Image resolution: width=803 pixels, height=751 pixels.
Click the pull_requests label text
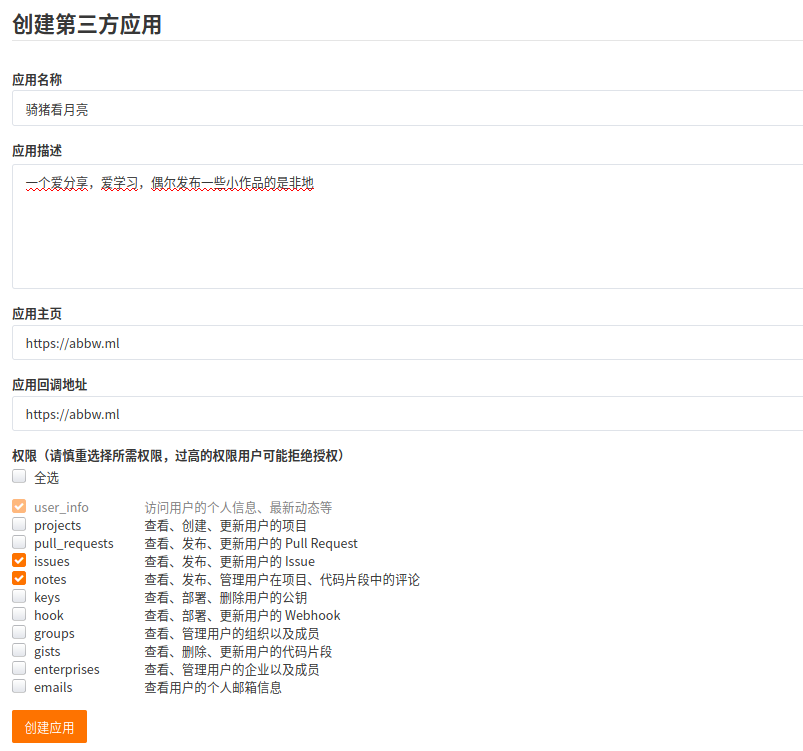(x=74, y=544)
